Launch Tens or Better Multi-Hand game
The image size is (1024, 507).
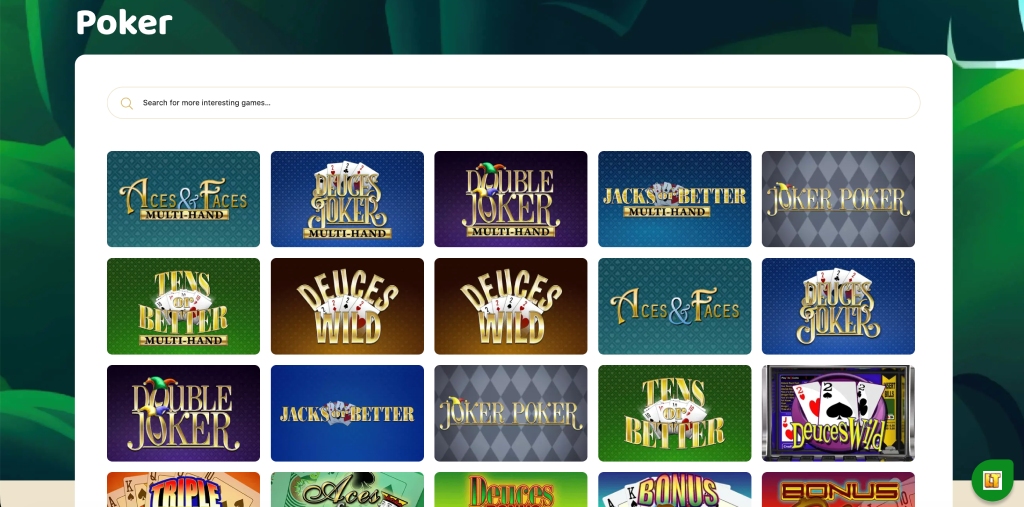coord(184,306)
